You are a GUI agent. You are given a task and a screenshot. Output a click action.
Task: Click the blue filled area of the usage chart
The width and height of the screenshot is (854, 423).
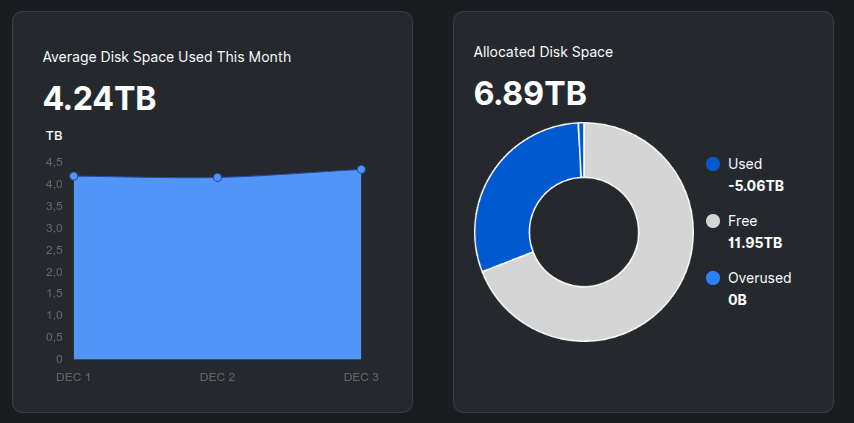pyautogui.click(x=217, y=270)
